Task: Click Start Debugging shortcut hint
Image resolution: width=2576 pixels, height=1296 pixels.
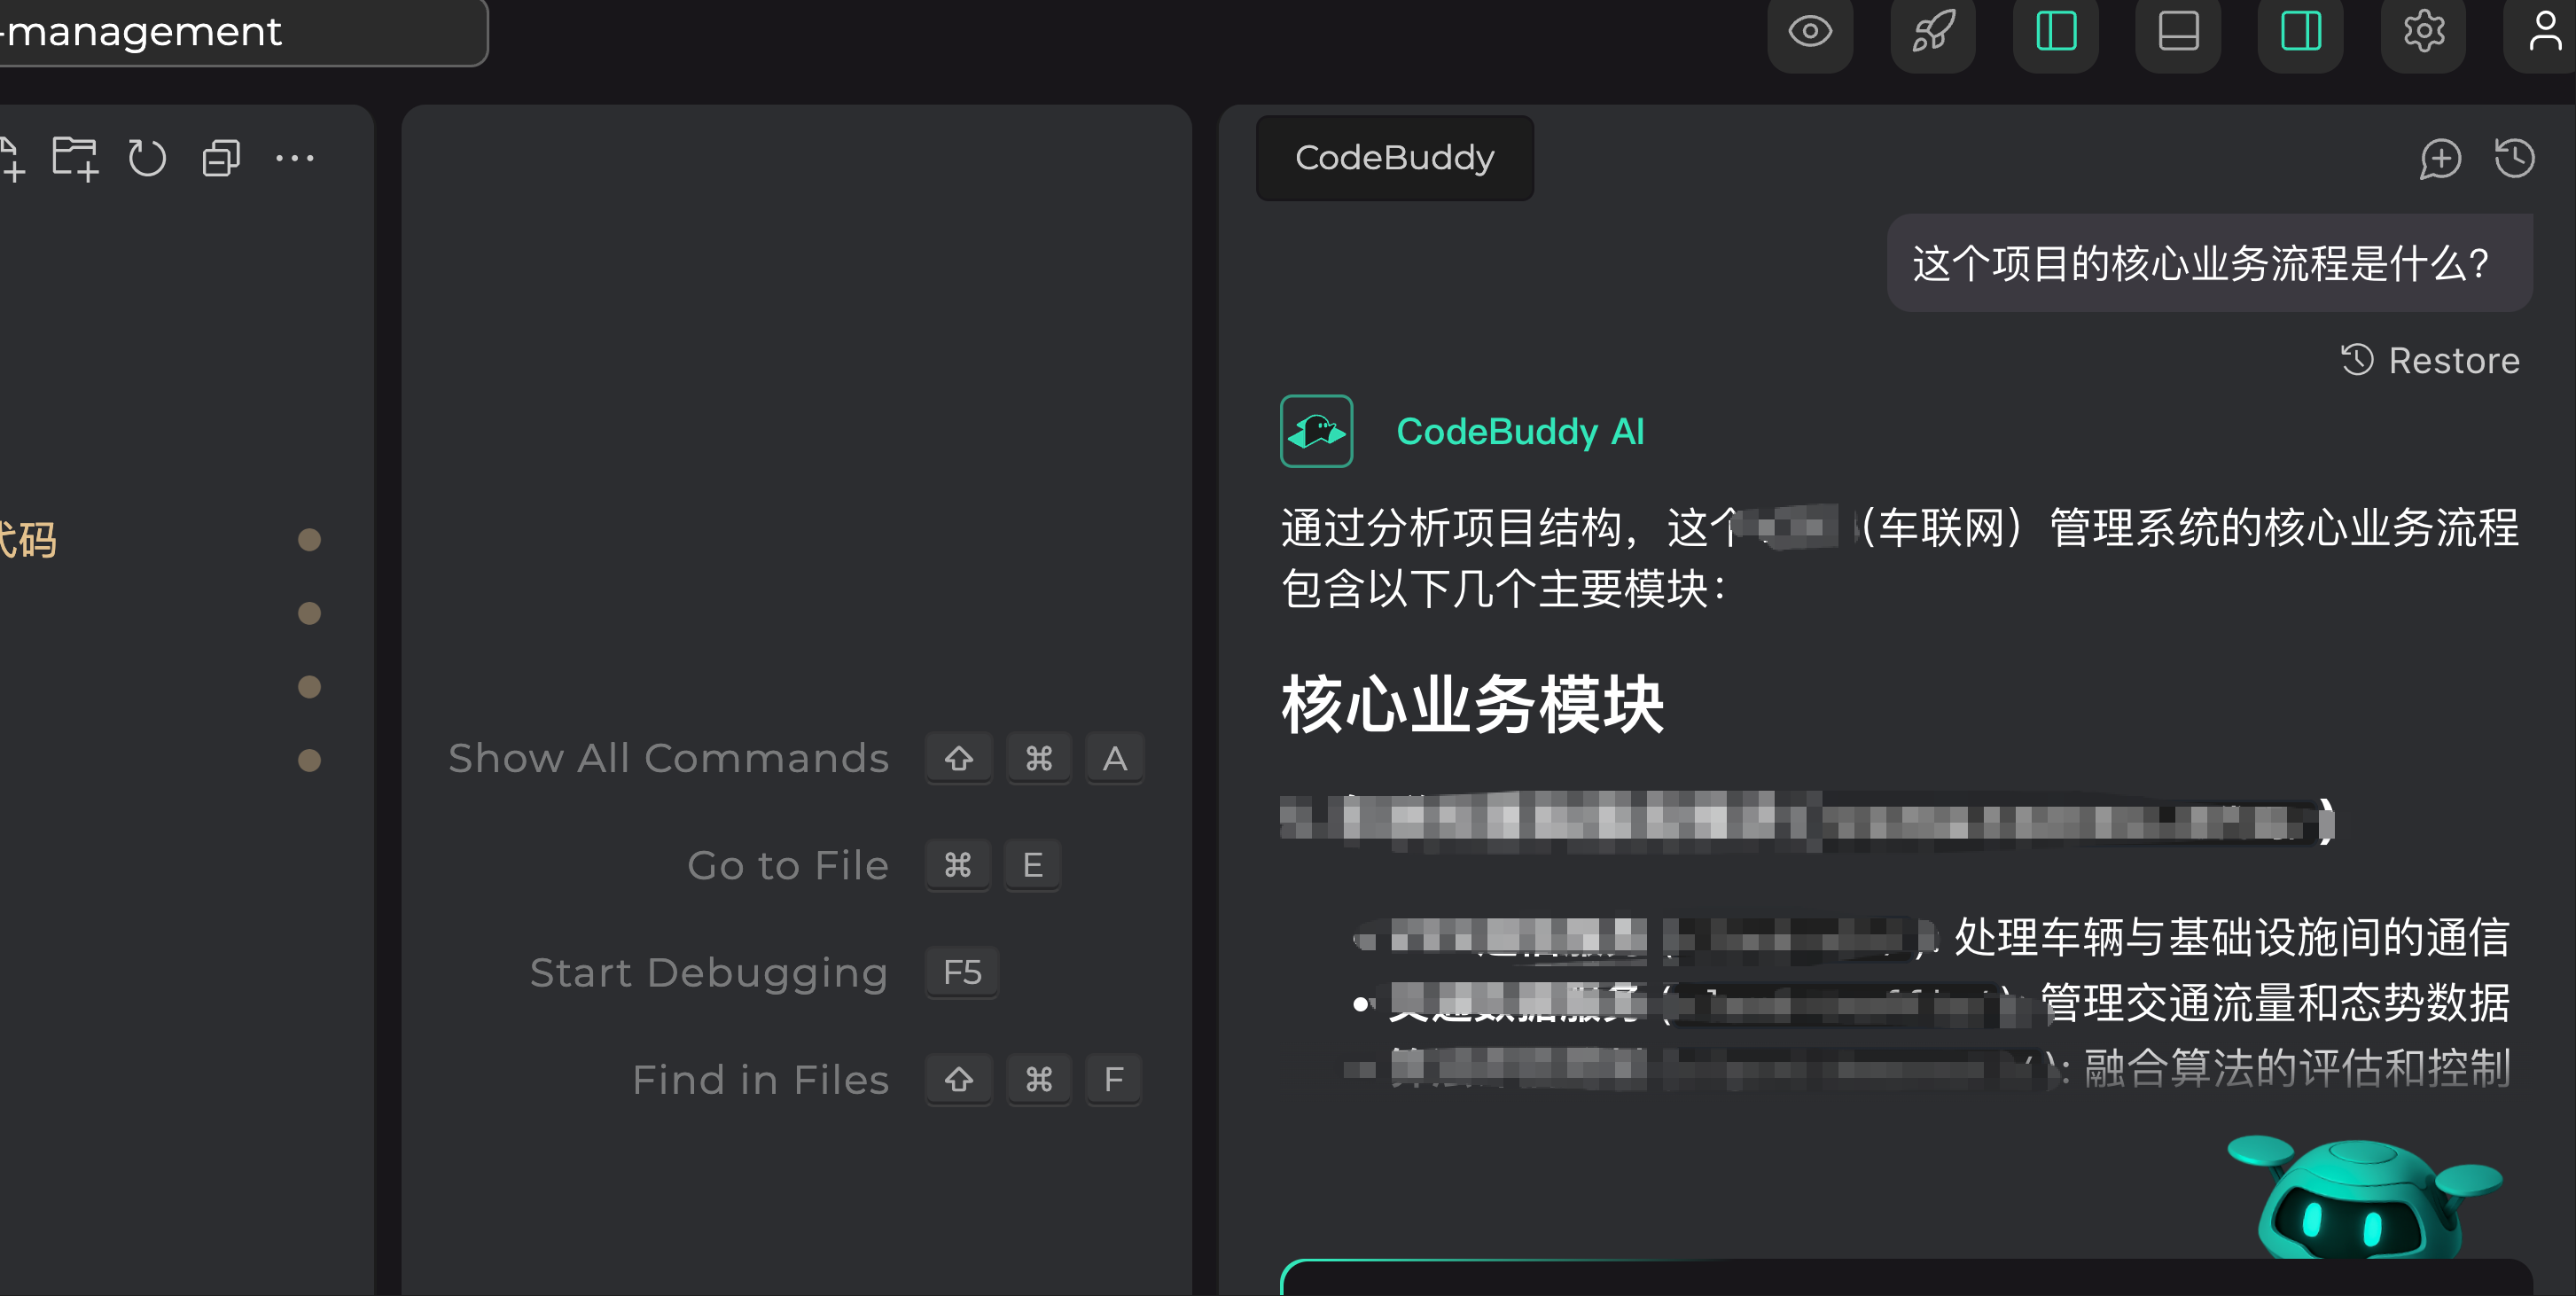Action: (x=709, y=972)
